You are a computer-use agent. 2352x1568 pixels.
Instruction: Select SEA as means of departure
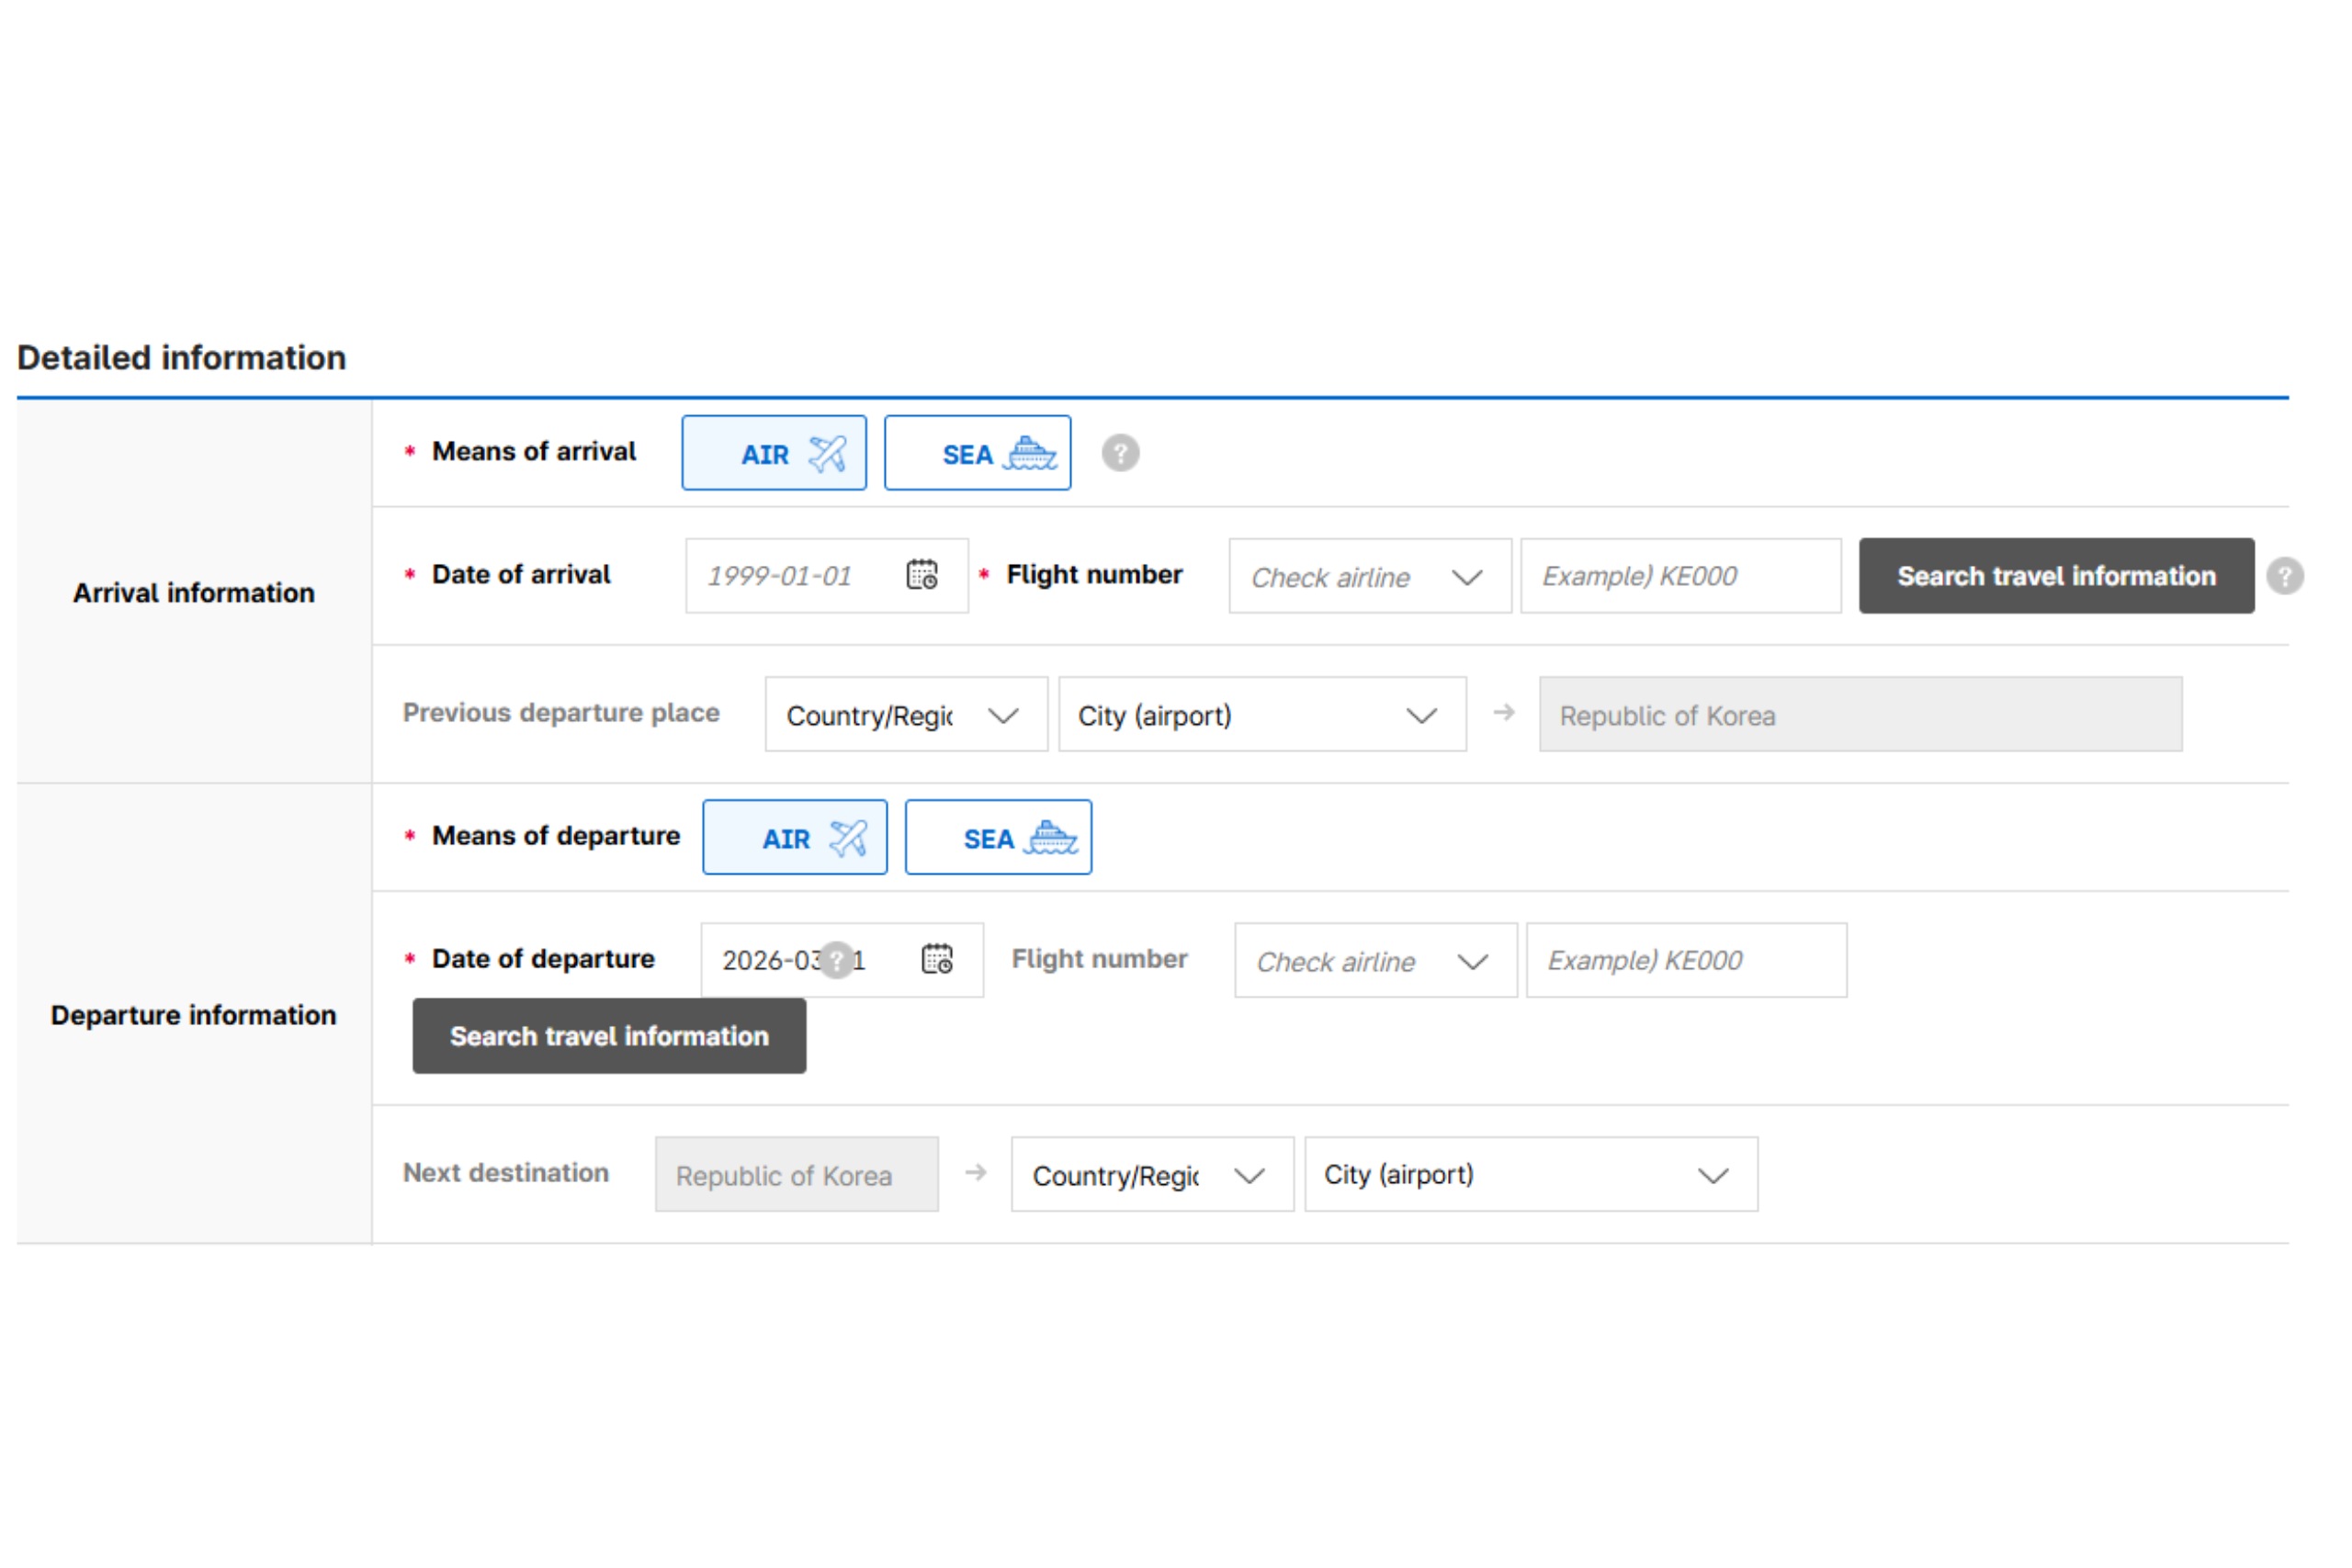point(998,837)
